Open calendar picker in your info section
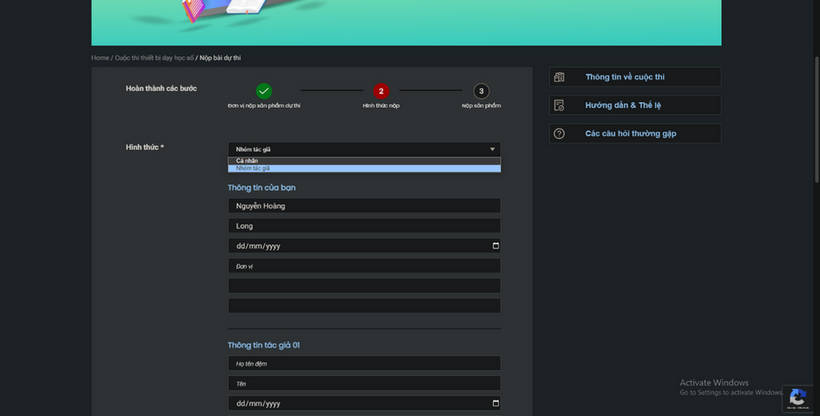This screenshot has width=820, height=416. pos(495,246)
